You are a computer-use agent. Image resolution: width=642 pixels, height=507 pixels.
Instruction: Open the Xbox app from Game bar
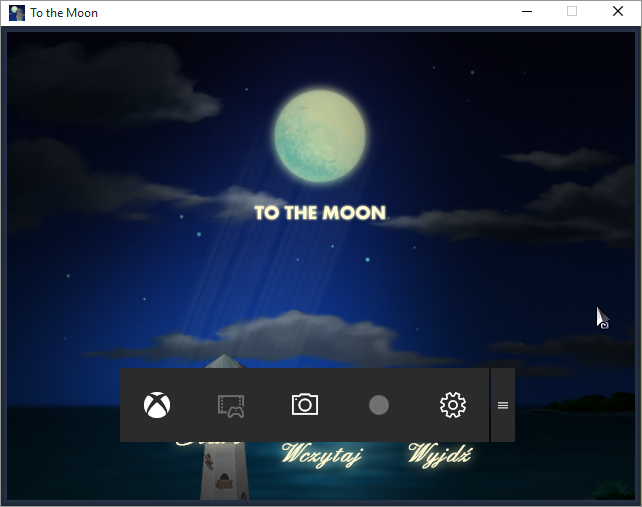coord(157,405)
